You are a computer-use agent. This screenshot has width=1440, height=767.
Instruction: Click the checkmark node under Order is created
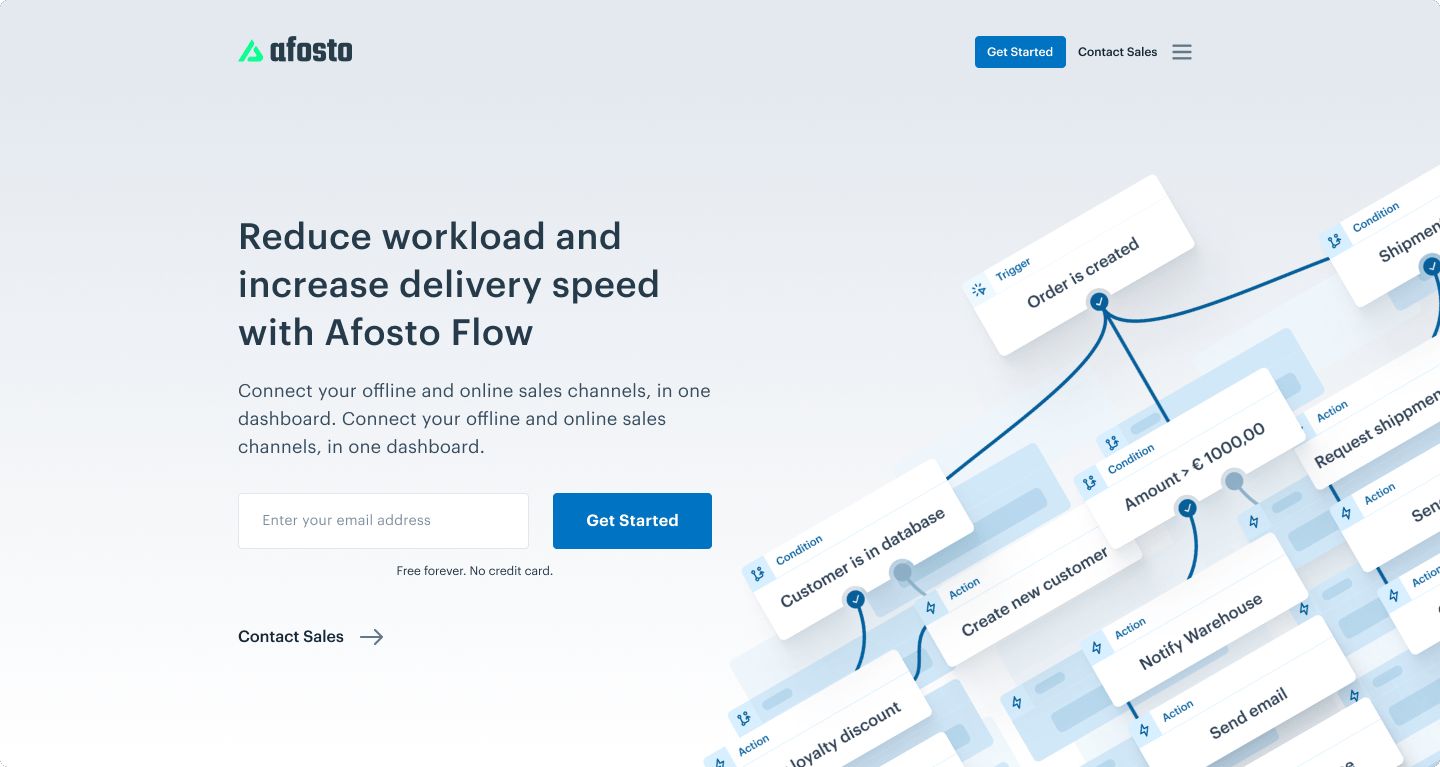click(1099, 301)
